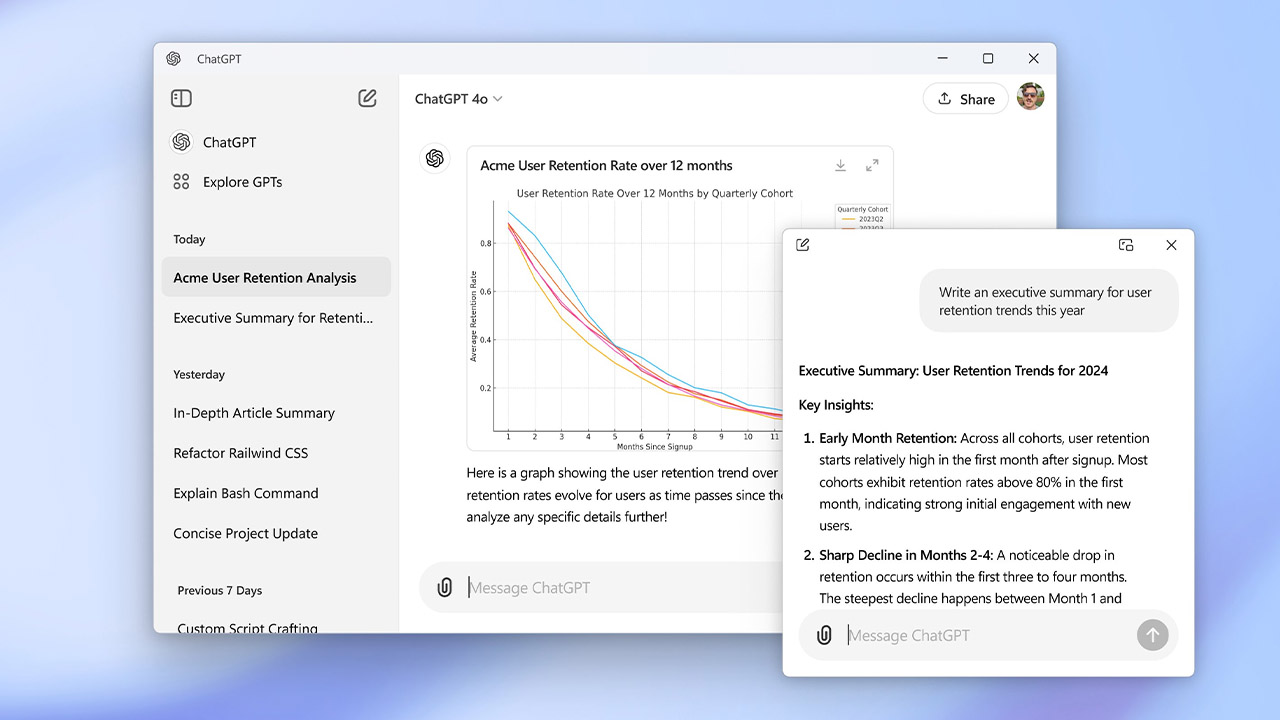The width and height of the screenshot is (1280, 720).
Task: Open the user profile avatar
Action: pos(1031,97)
